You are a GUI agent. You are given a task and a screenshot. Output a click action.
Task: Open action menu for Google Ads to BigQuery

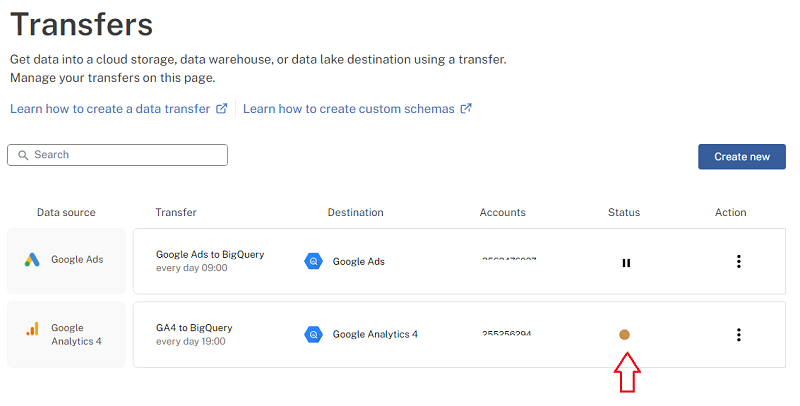click(738, 261)
